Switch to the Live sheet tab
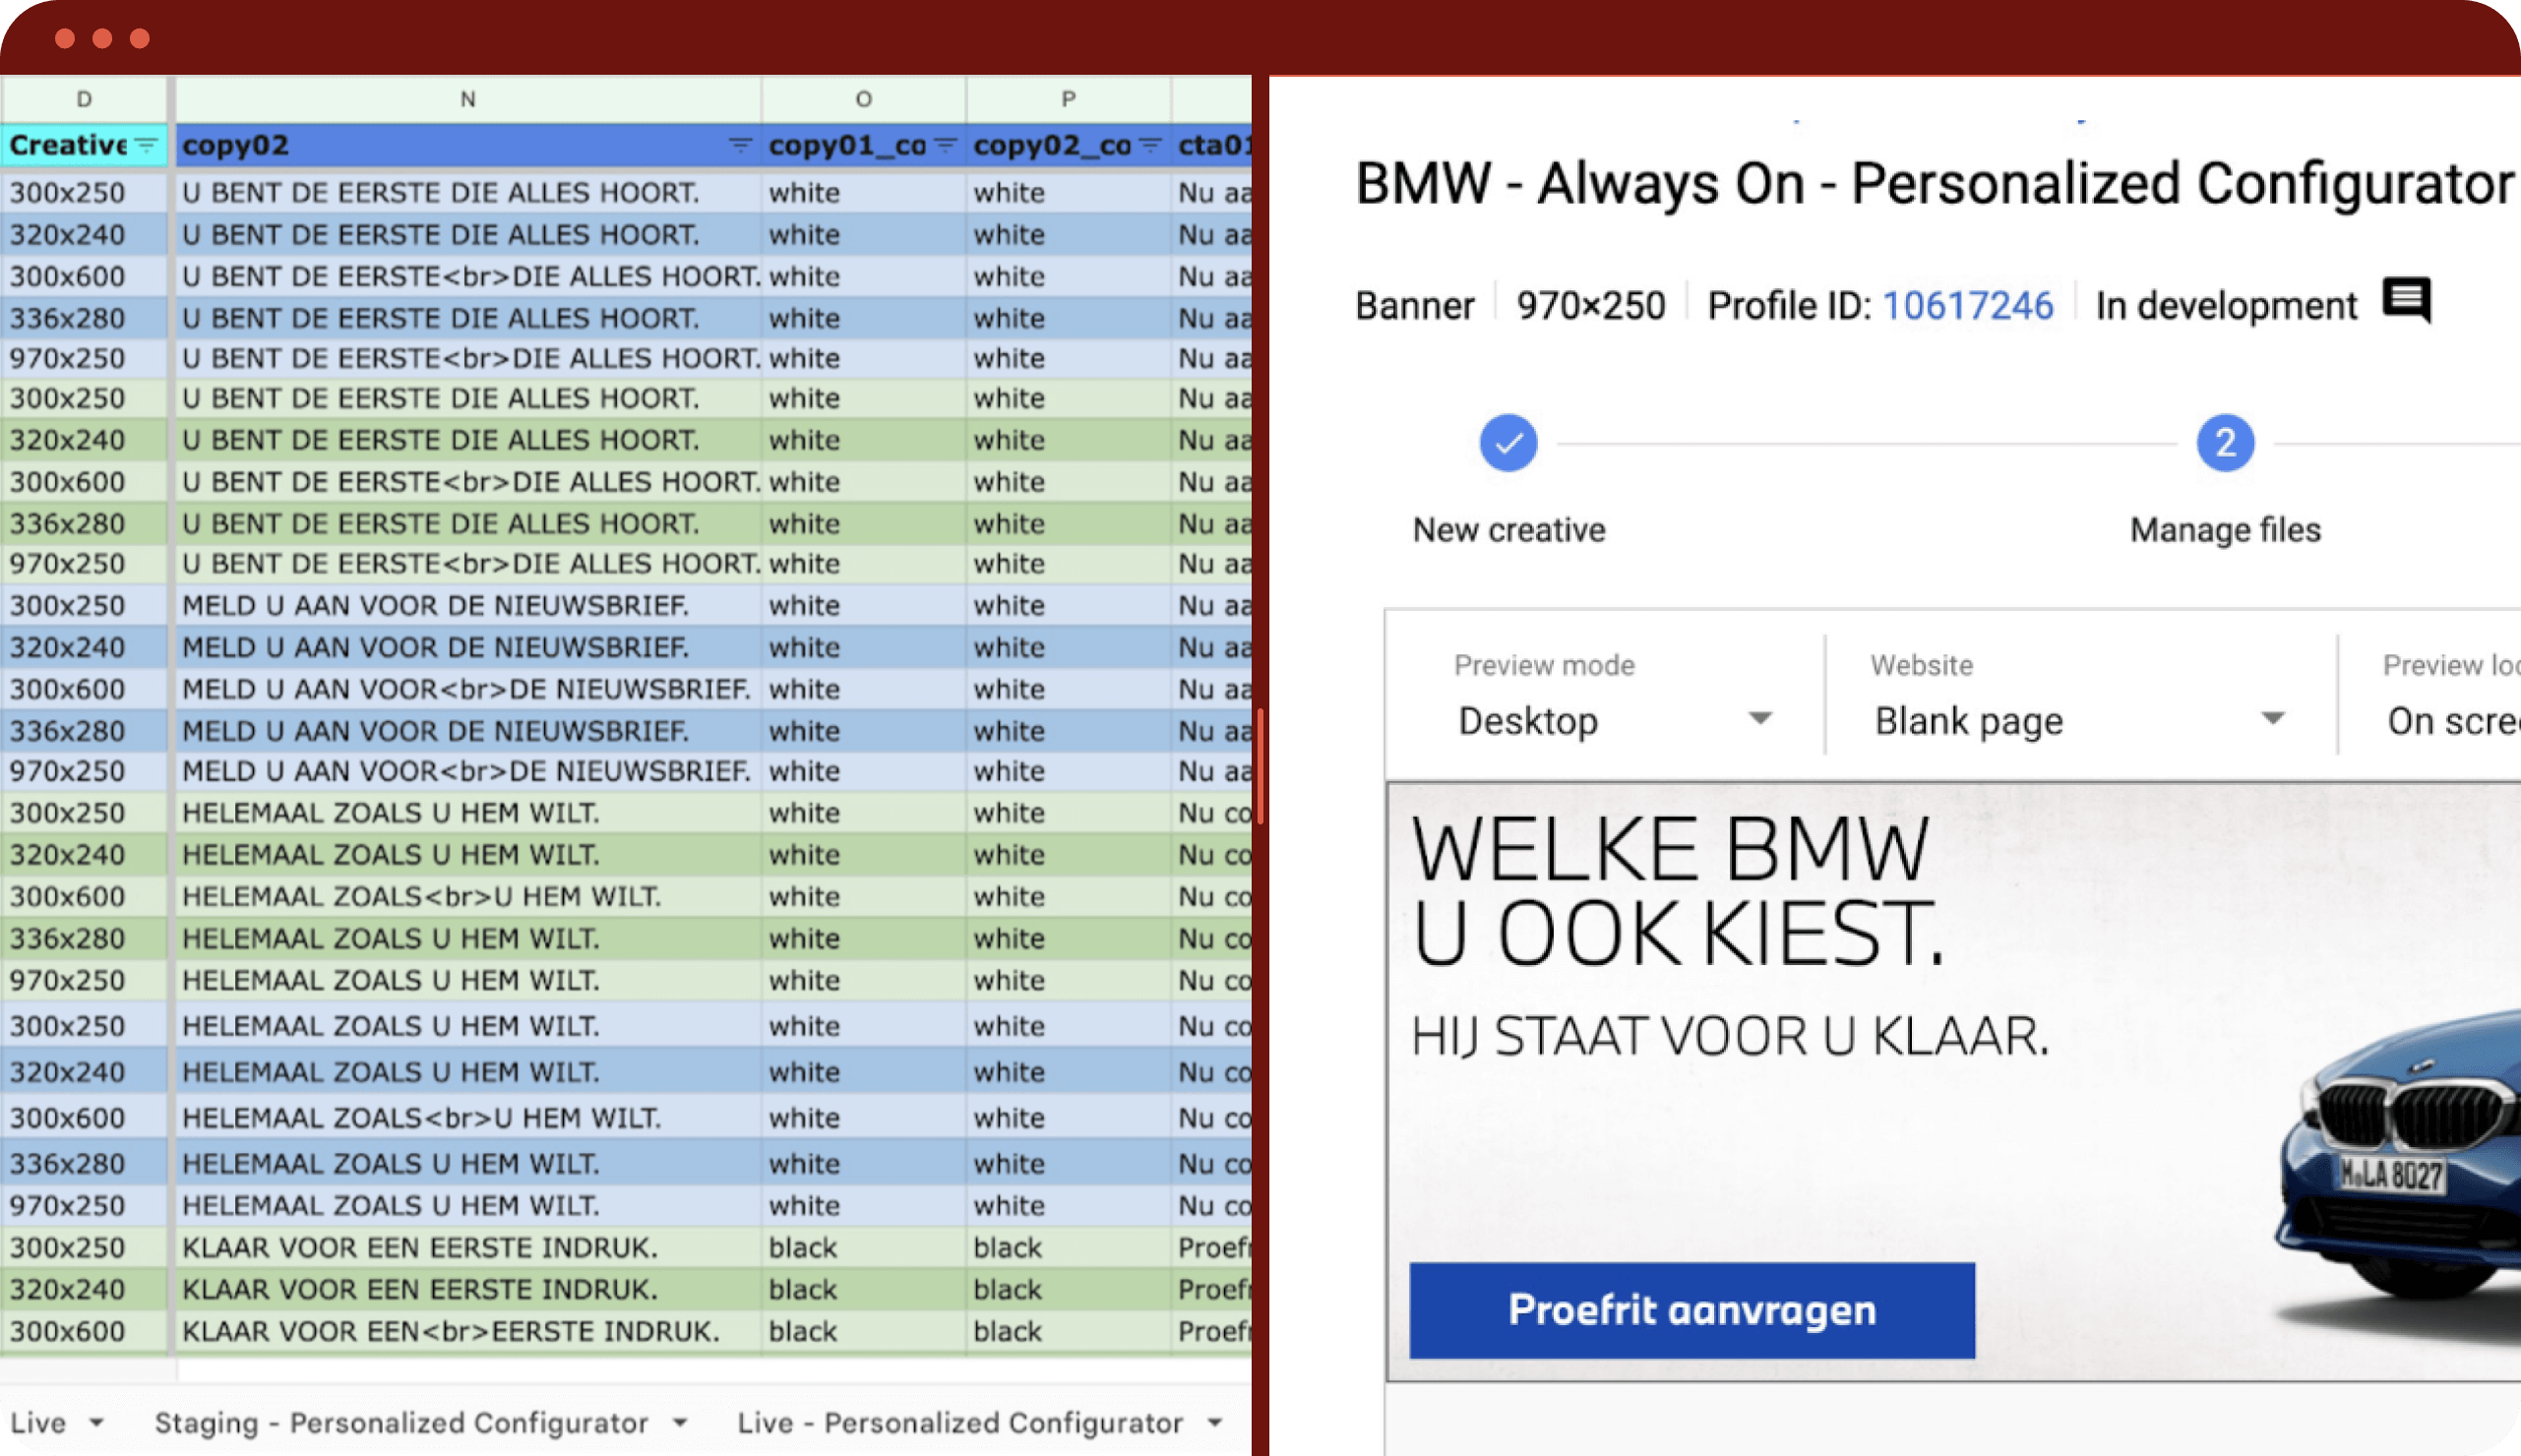Image resolution: width=2521 pixels, height=1456 pixels. 38,1422
